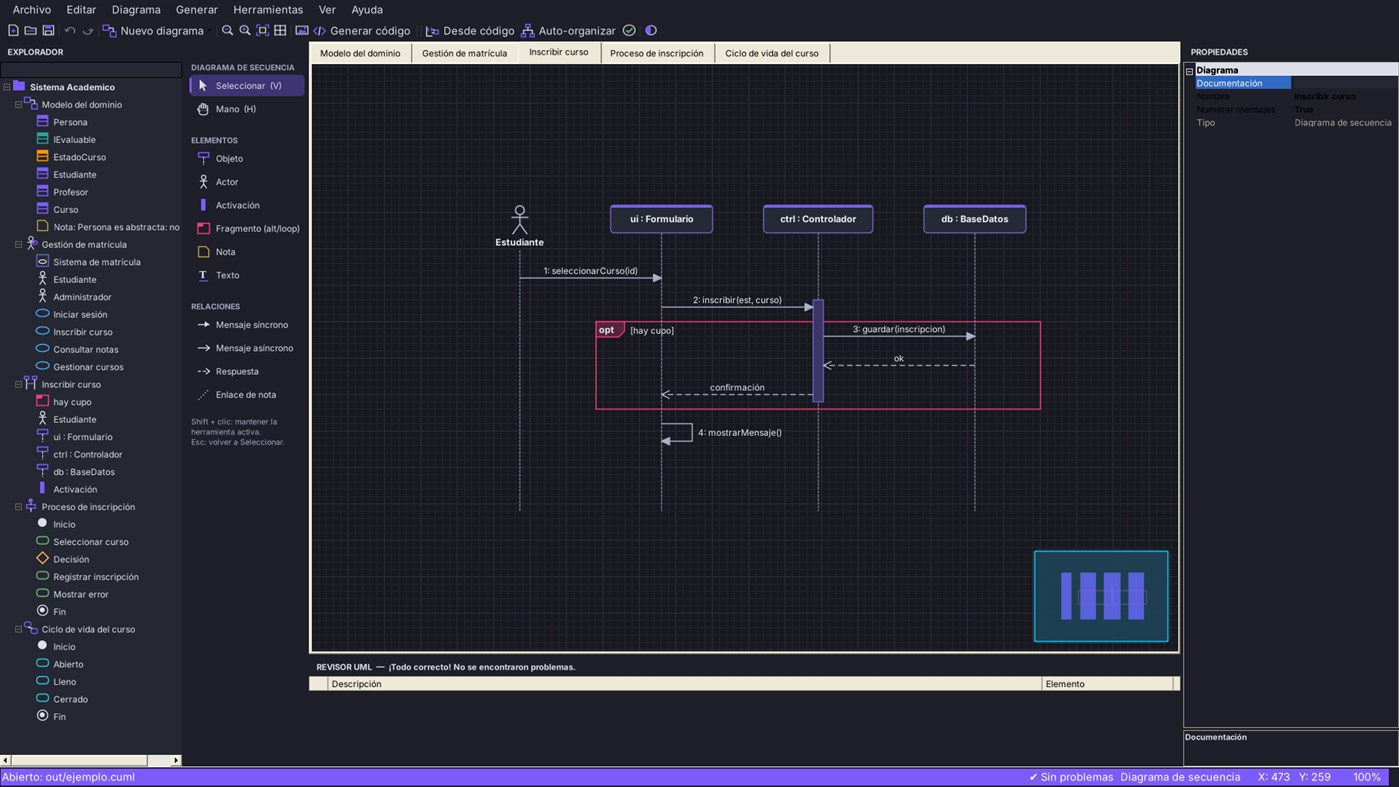The image size is (1399, 787).
Task: Collapse Modelo del dominio tree node
Action: (x=18, y=104)
